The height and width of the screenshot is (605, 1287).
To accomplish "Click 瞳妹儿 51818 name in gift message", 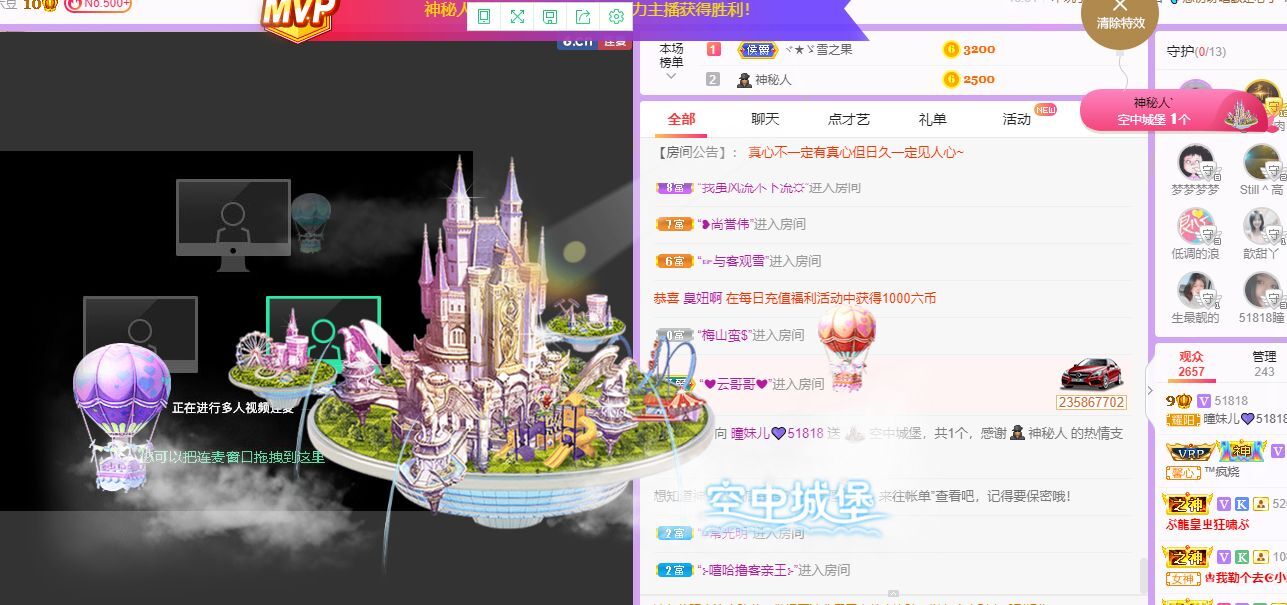I will pyautogui.click(x=777, y=433).
